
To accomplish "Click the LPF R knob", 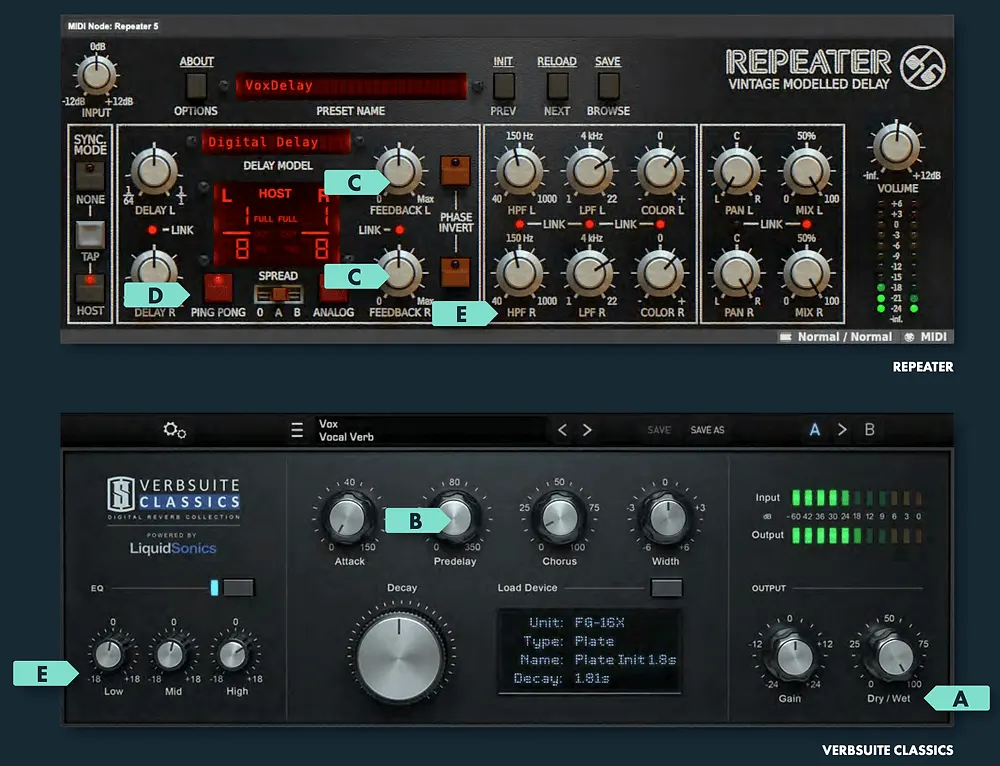I will click(590, 273).
